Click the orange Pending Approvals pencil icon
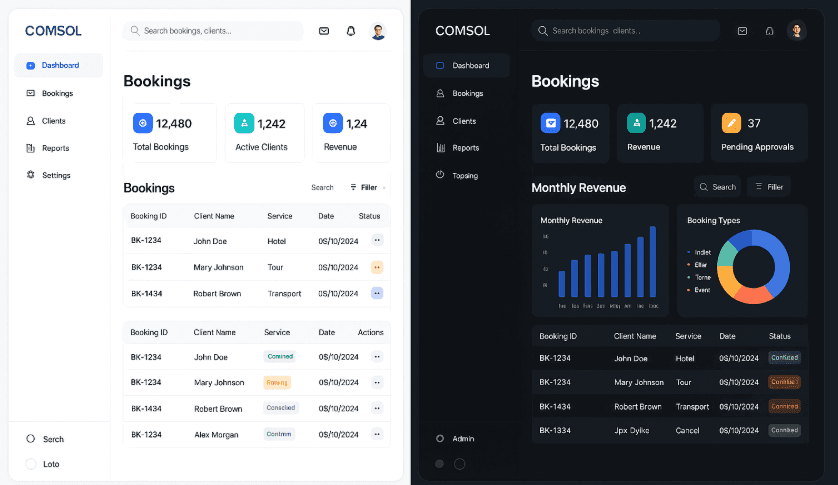 [x=731, y=123]
